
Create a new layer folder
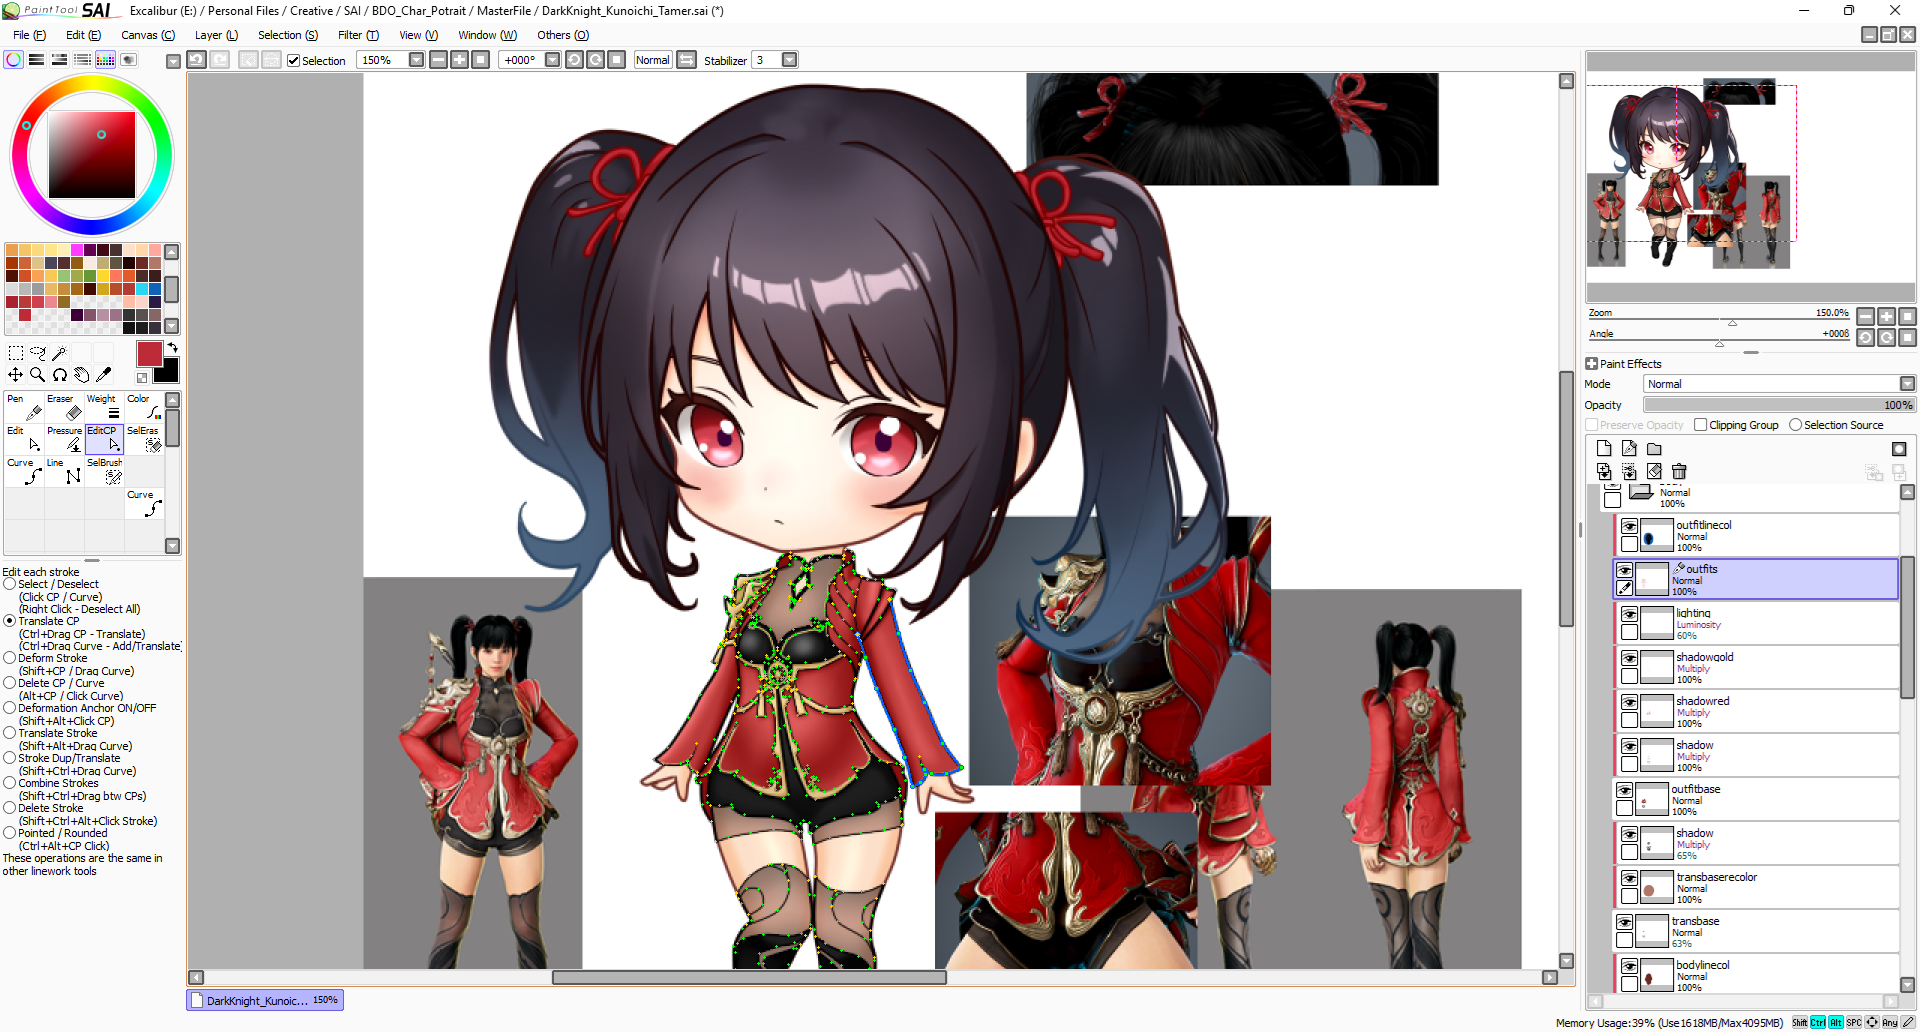[1654, 449]
